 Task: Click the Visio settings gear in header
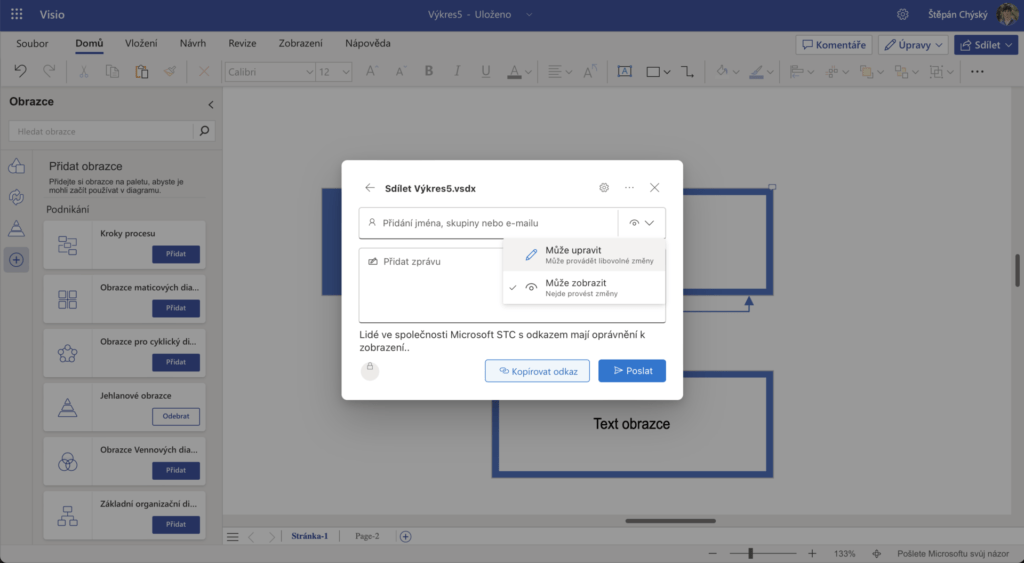[x=903, y=14]
